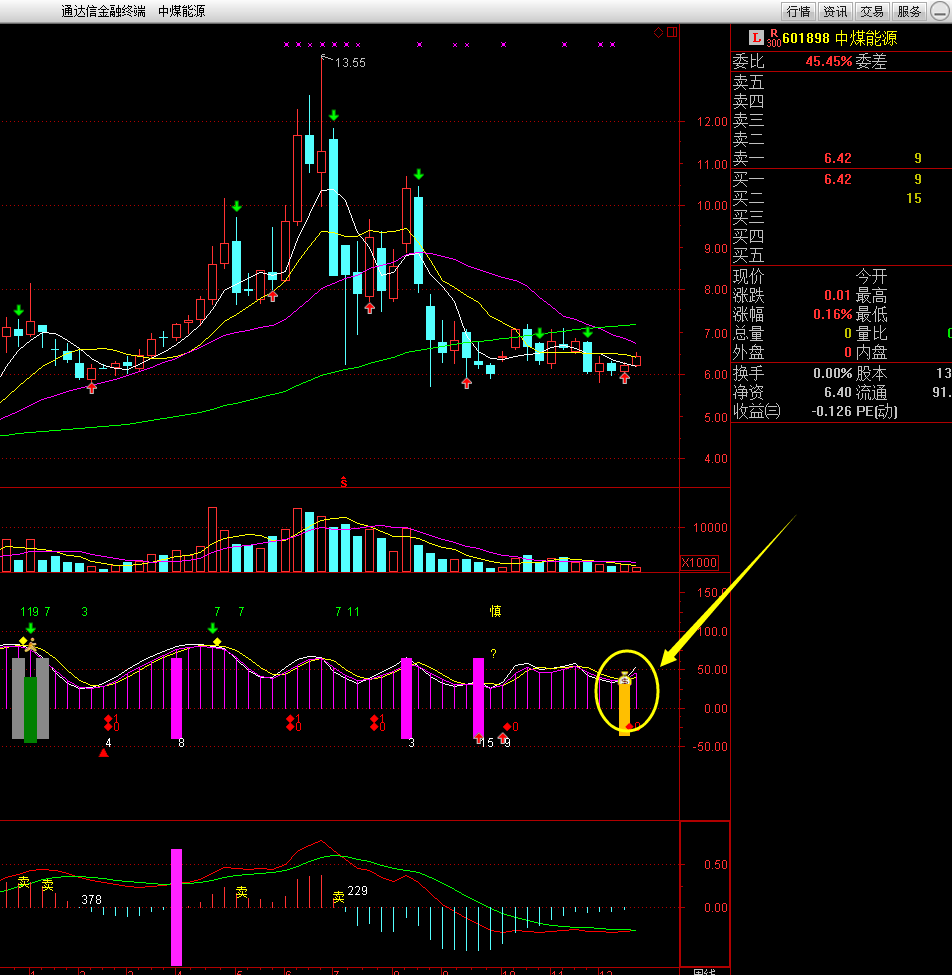952x975 pixels.
Task: Click the 12.00 price axis label
Action: click(x=712, y=122)
